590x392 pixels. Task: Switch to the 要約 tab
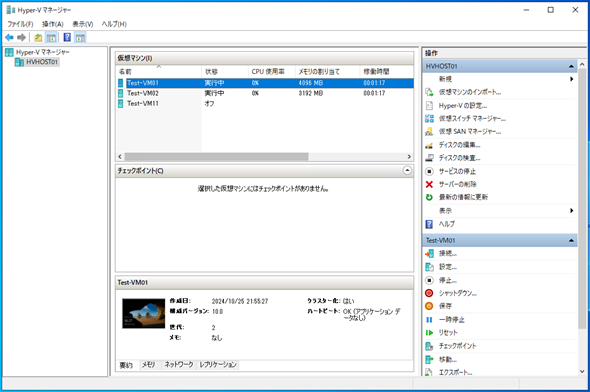tap(126, 365)
